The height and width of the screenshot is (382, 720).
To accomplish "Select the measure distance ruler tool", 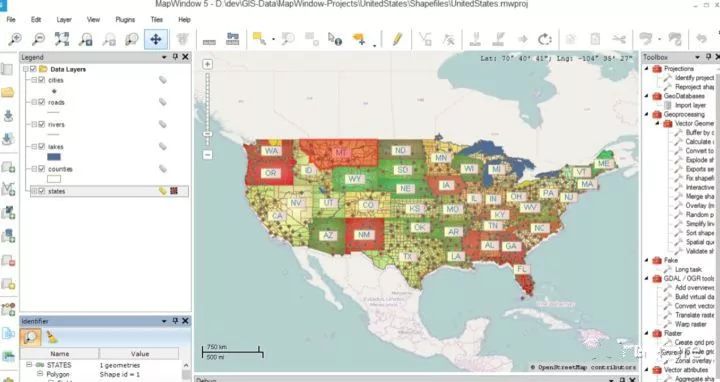I will pos(209,40).
